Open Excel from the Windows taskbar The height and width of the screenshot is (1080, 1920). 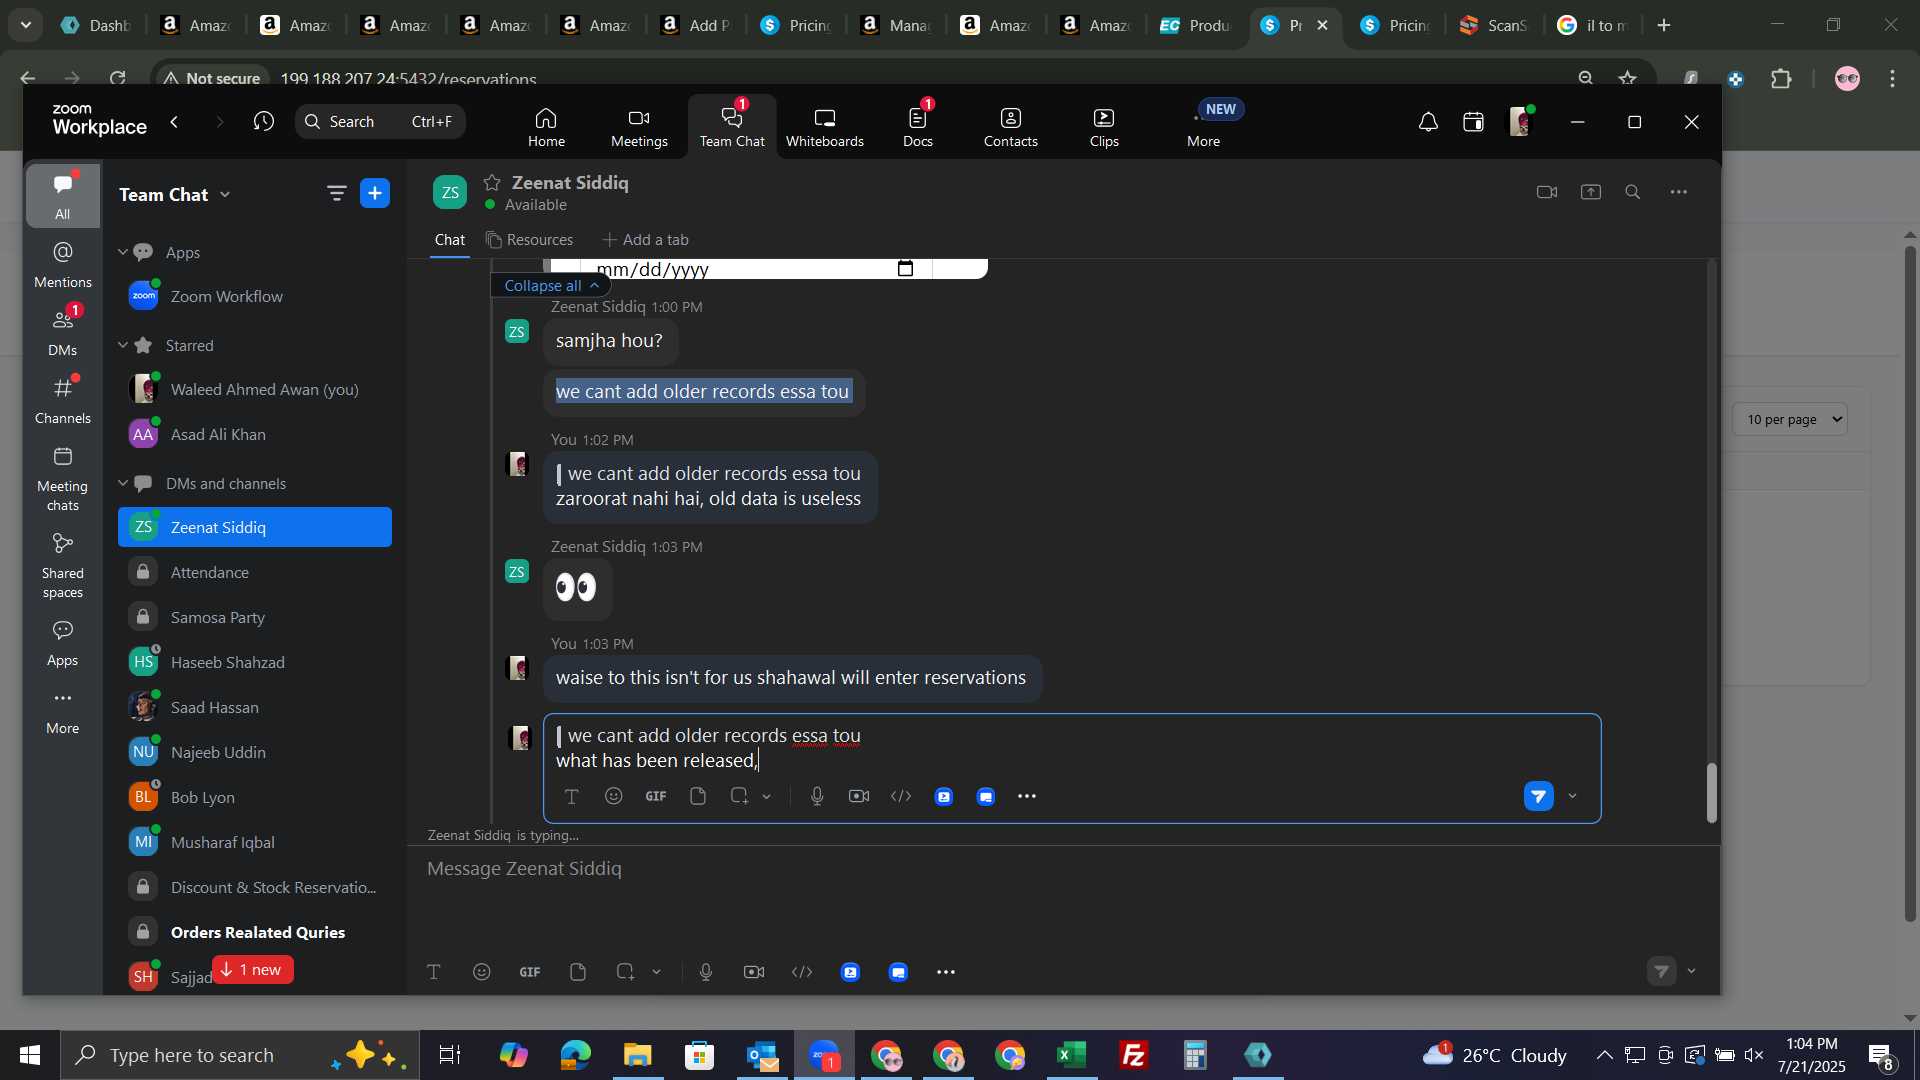click(x=1072, y=1056)
